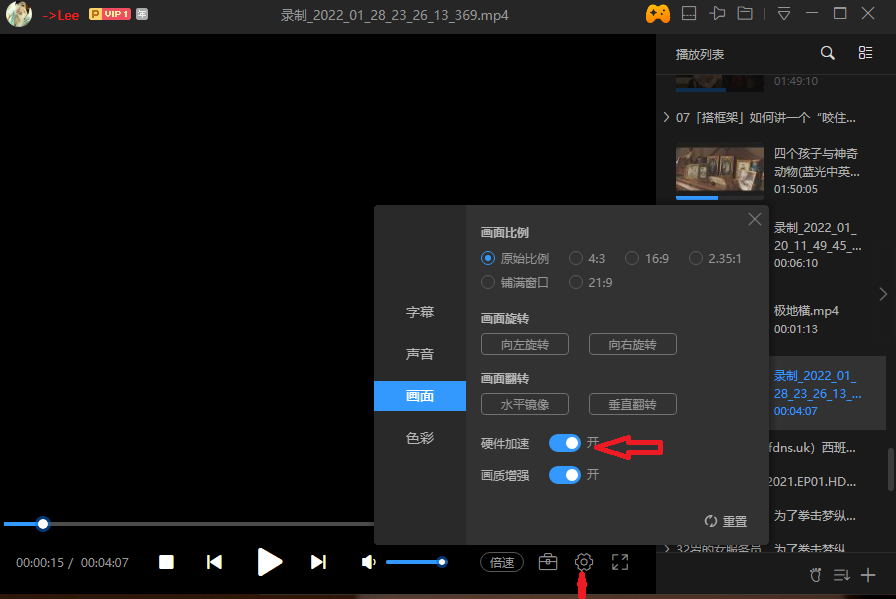Image resolution: width=896 pixels, height=599 pixels.
Task: Expand the 07「搭框架」 playlist group
Action: coord(667,118)
